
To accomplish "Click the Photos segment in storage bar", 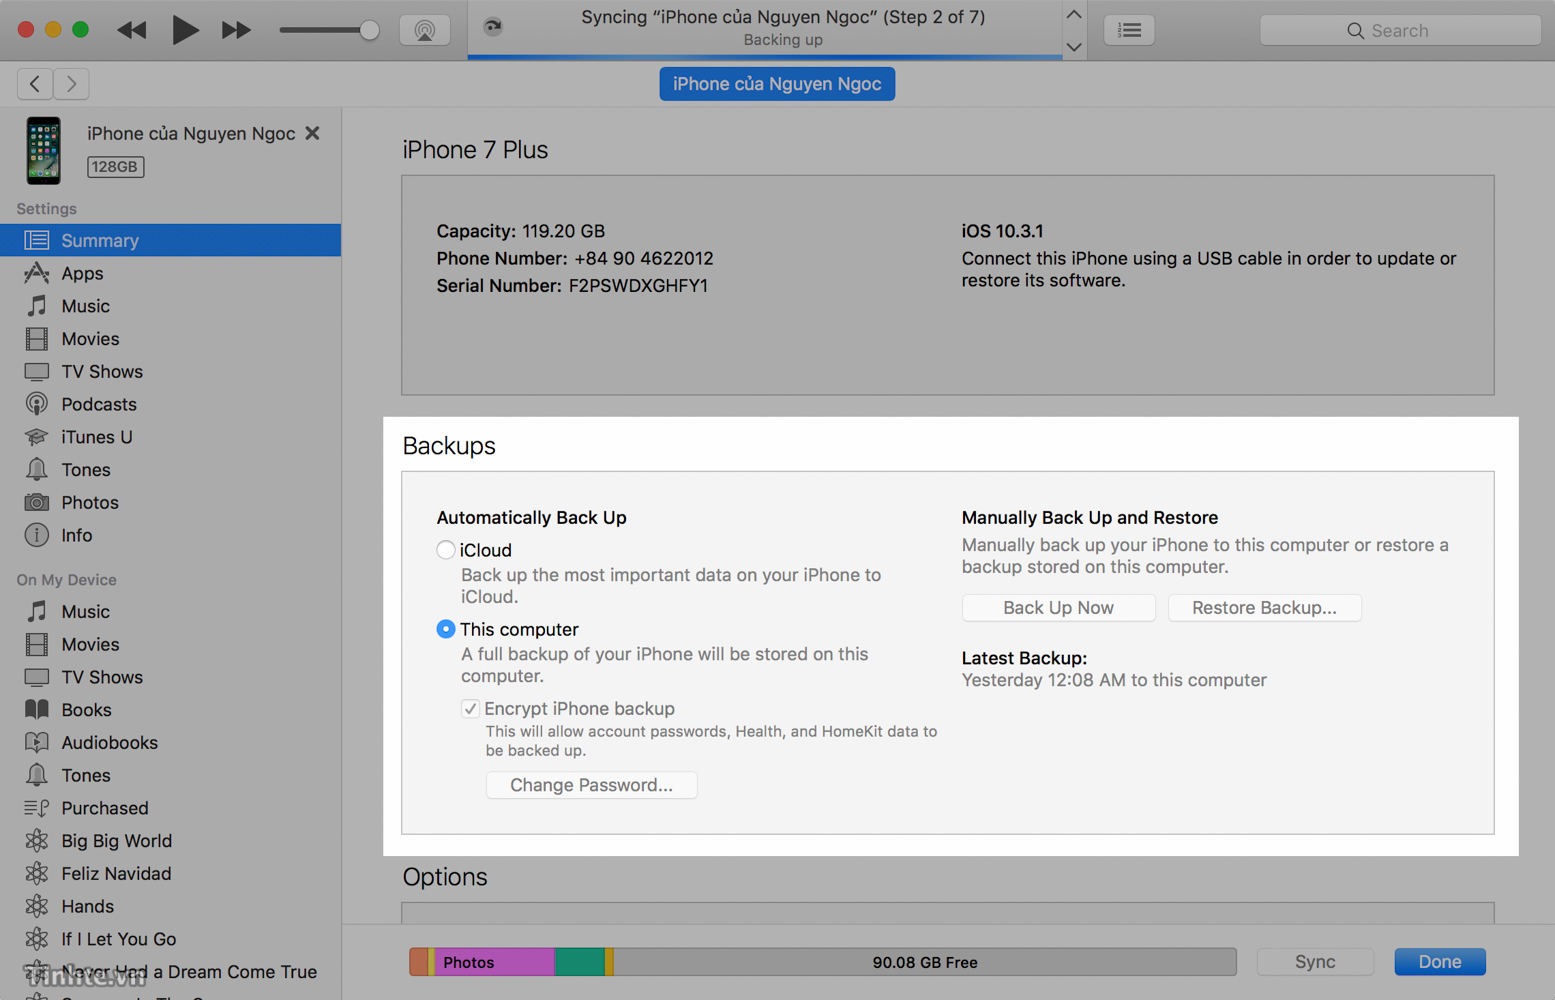I will tap(495, 962).
